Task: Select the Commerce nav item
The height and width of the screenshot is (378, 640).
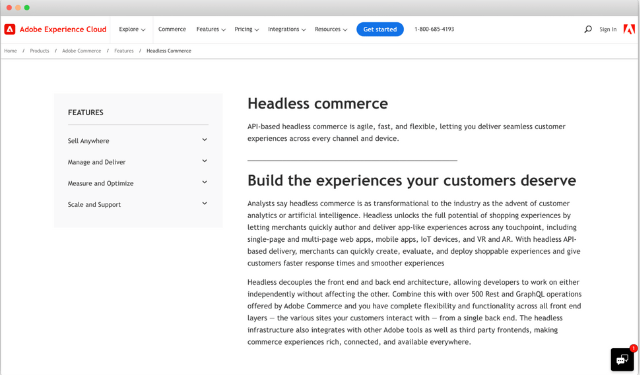Action: 172,29
